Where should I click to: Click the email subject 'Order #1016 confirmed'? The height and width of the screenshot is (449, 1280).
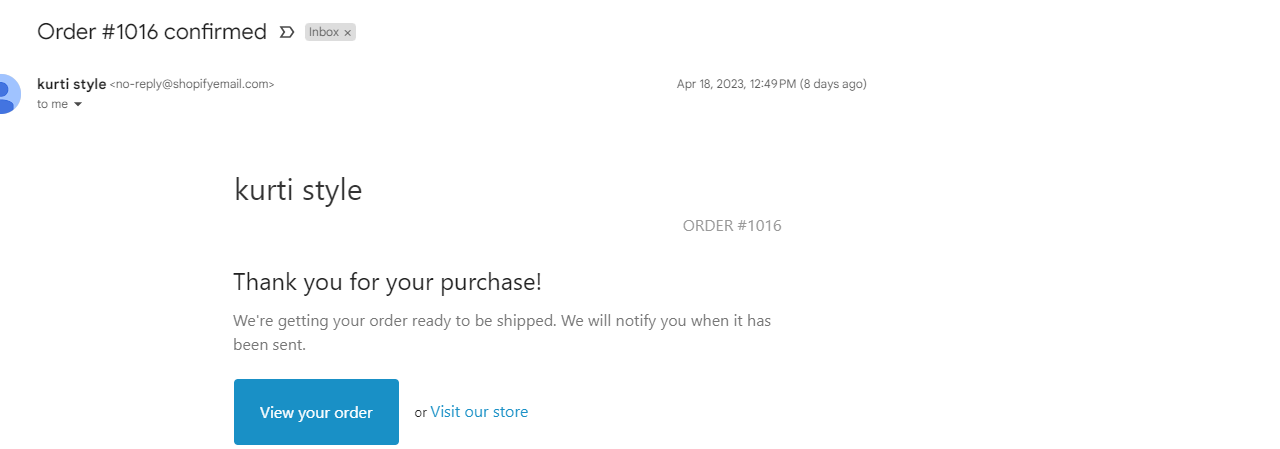(x=151, y=32)
